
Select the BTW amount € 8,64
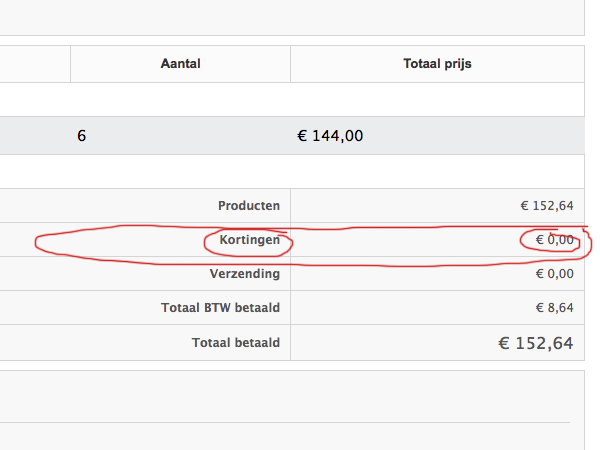coord(553,308)
